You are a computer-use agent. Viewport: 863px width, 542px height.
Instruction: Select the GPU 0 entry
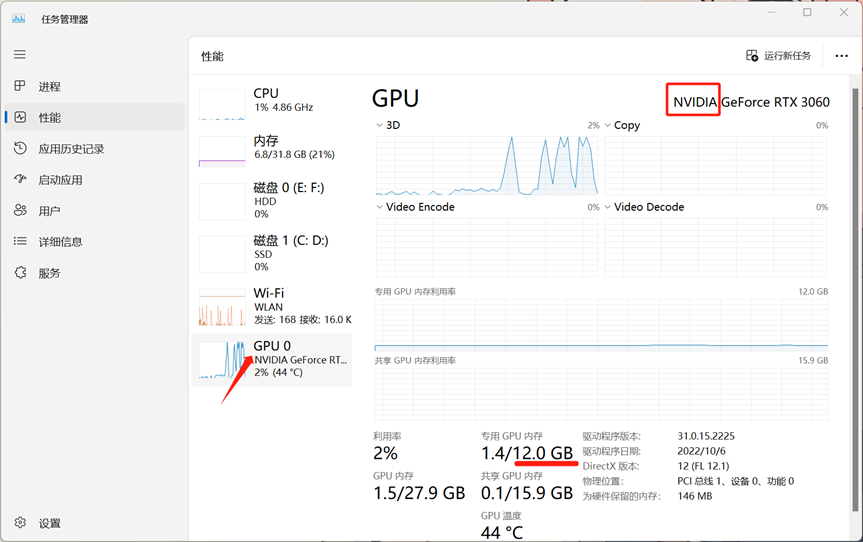272,359
